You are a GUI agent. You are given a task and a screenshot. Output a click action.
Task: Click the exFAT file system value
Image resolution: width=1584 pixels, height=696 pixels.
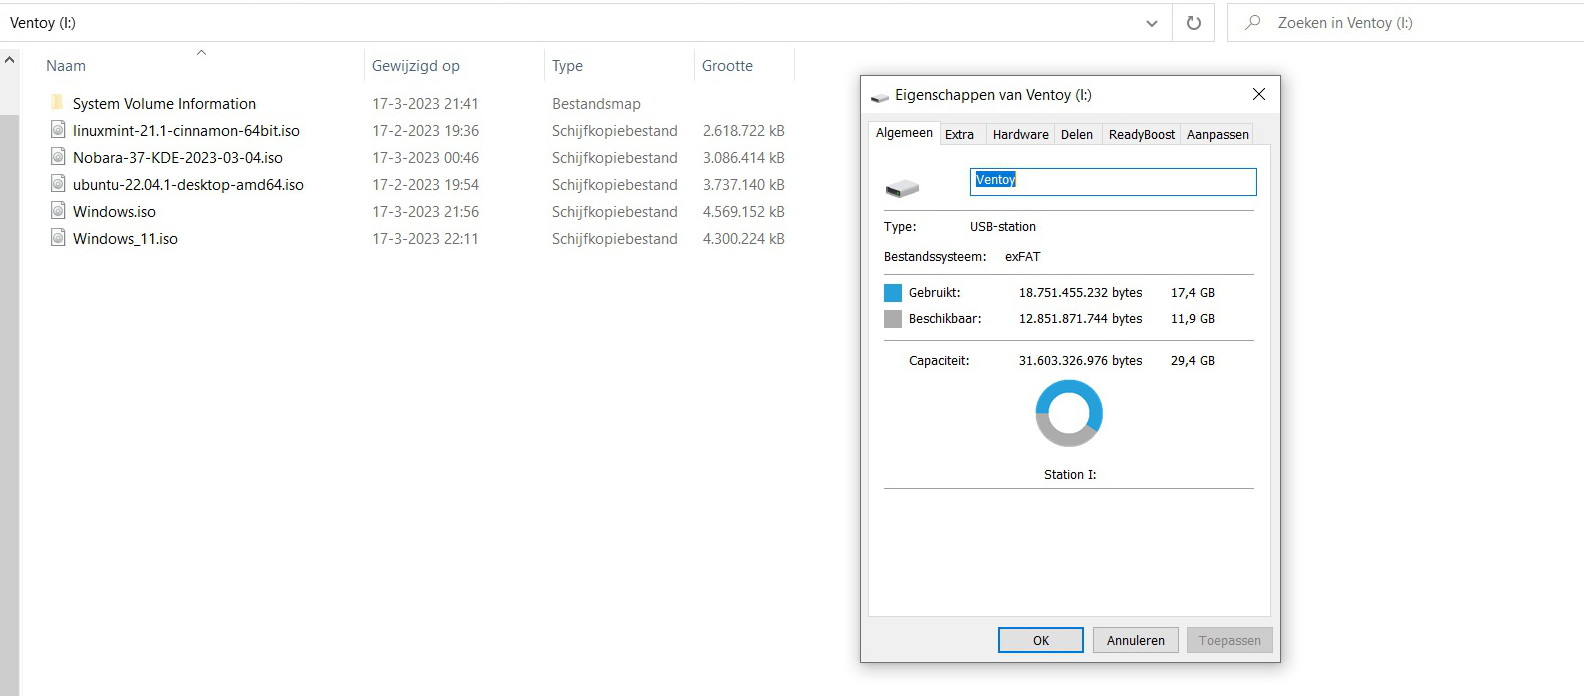[1023, 257]
